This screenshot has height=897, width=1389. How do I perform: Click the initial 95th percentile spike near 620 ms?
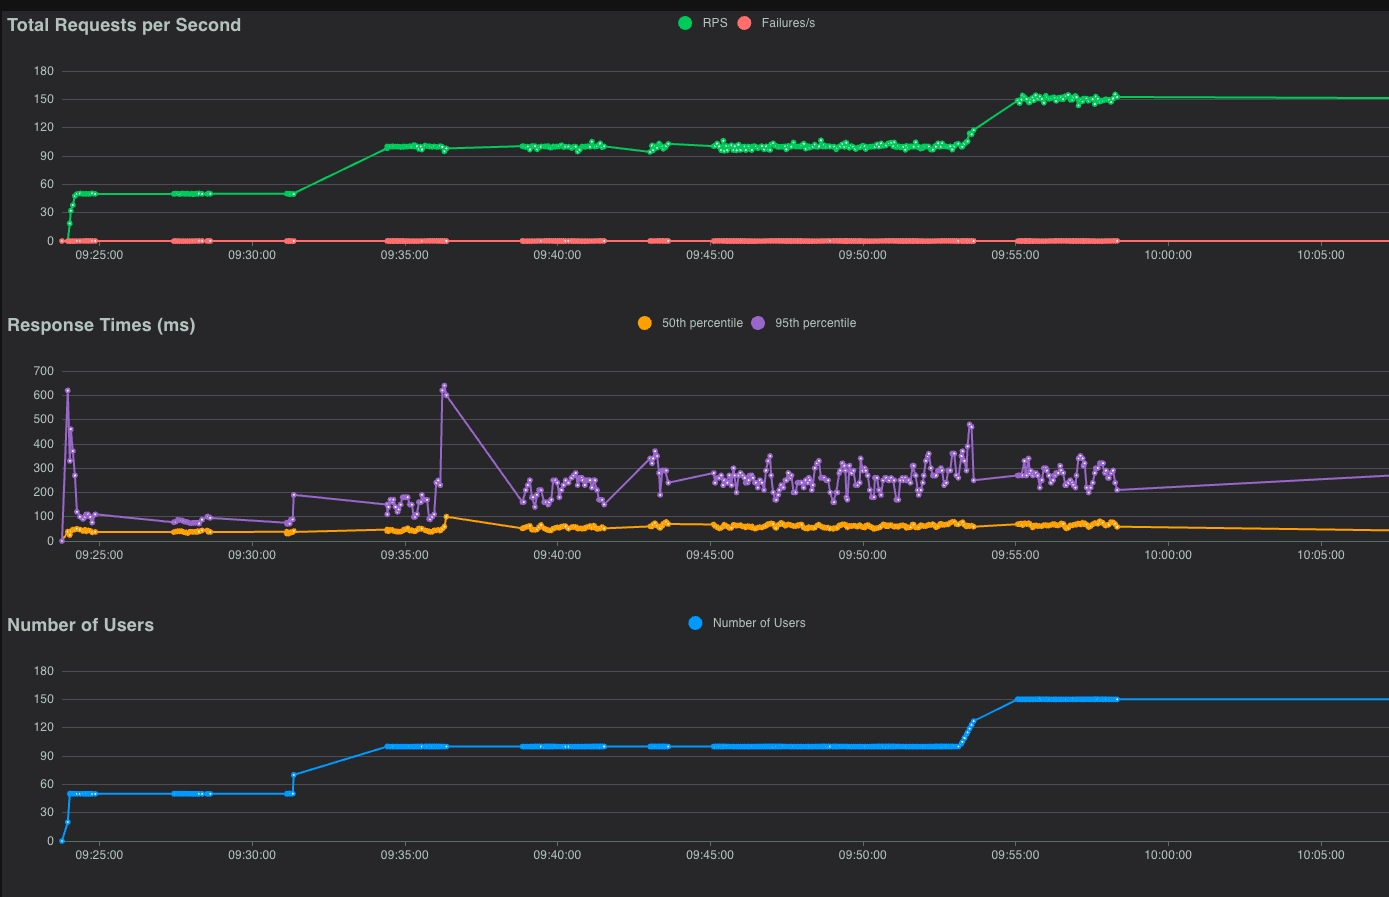tap(67, 391)
